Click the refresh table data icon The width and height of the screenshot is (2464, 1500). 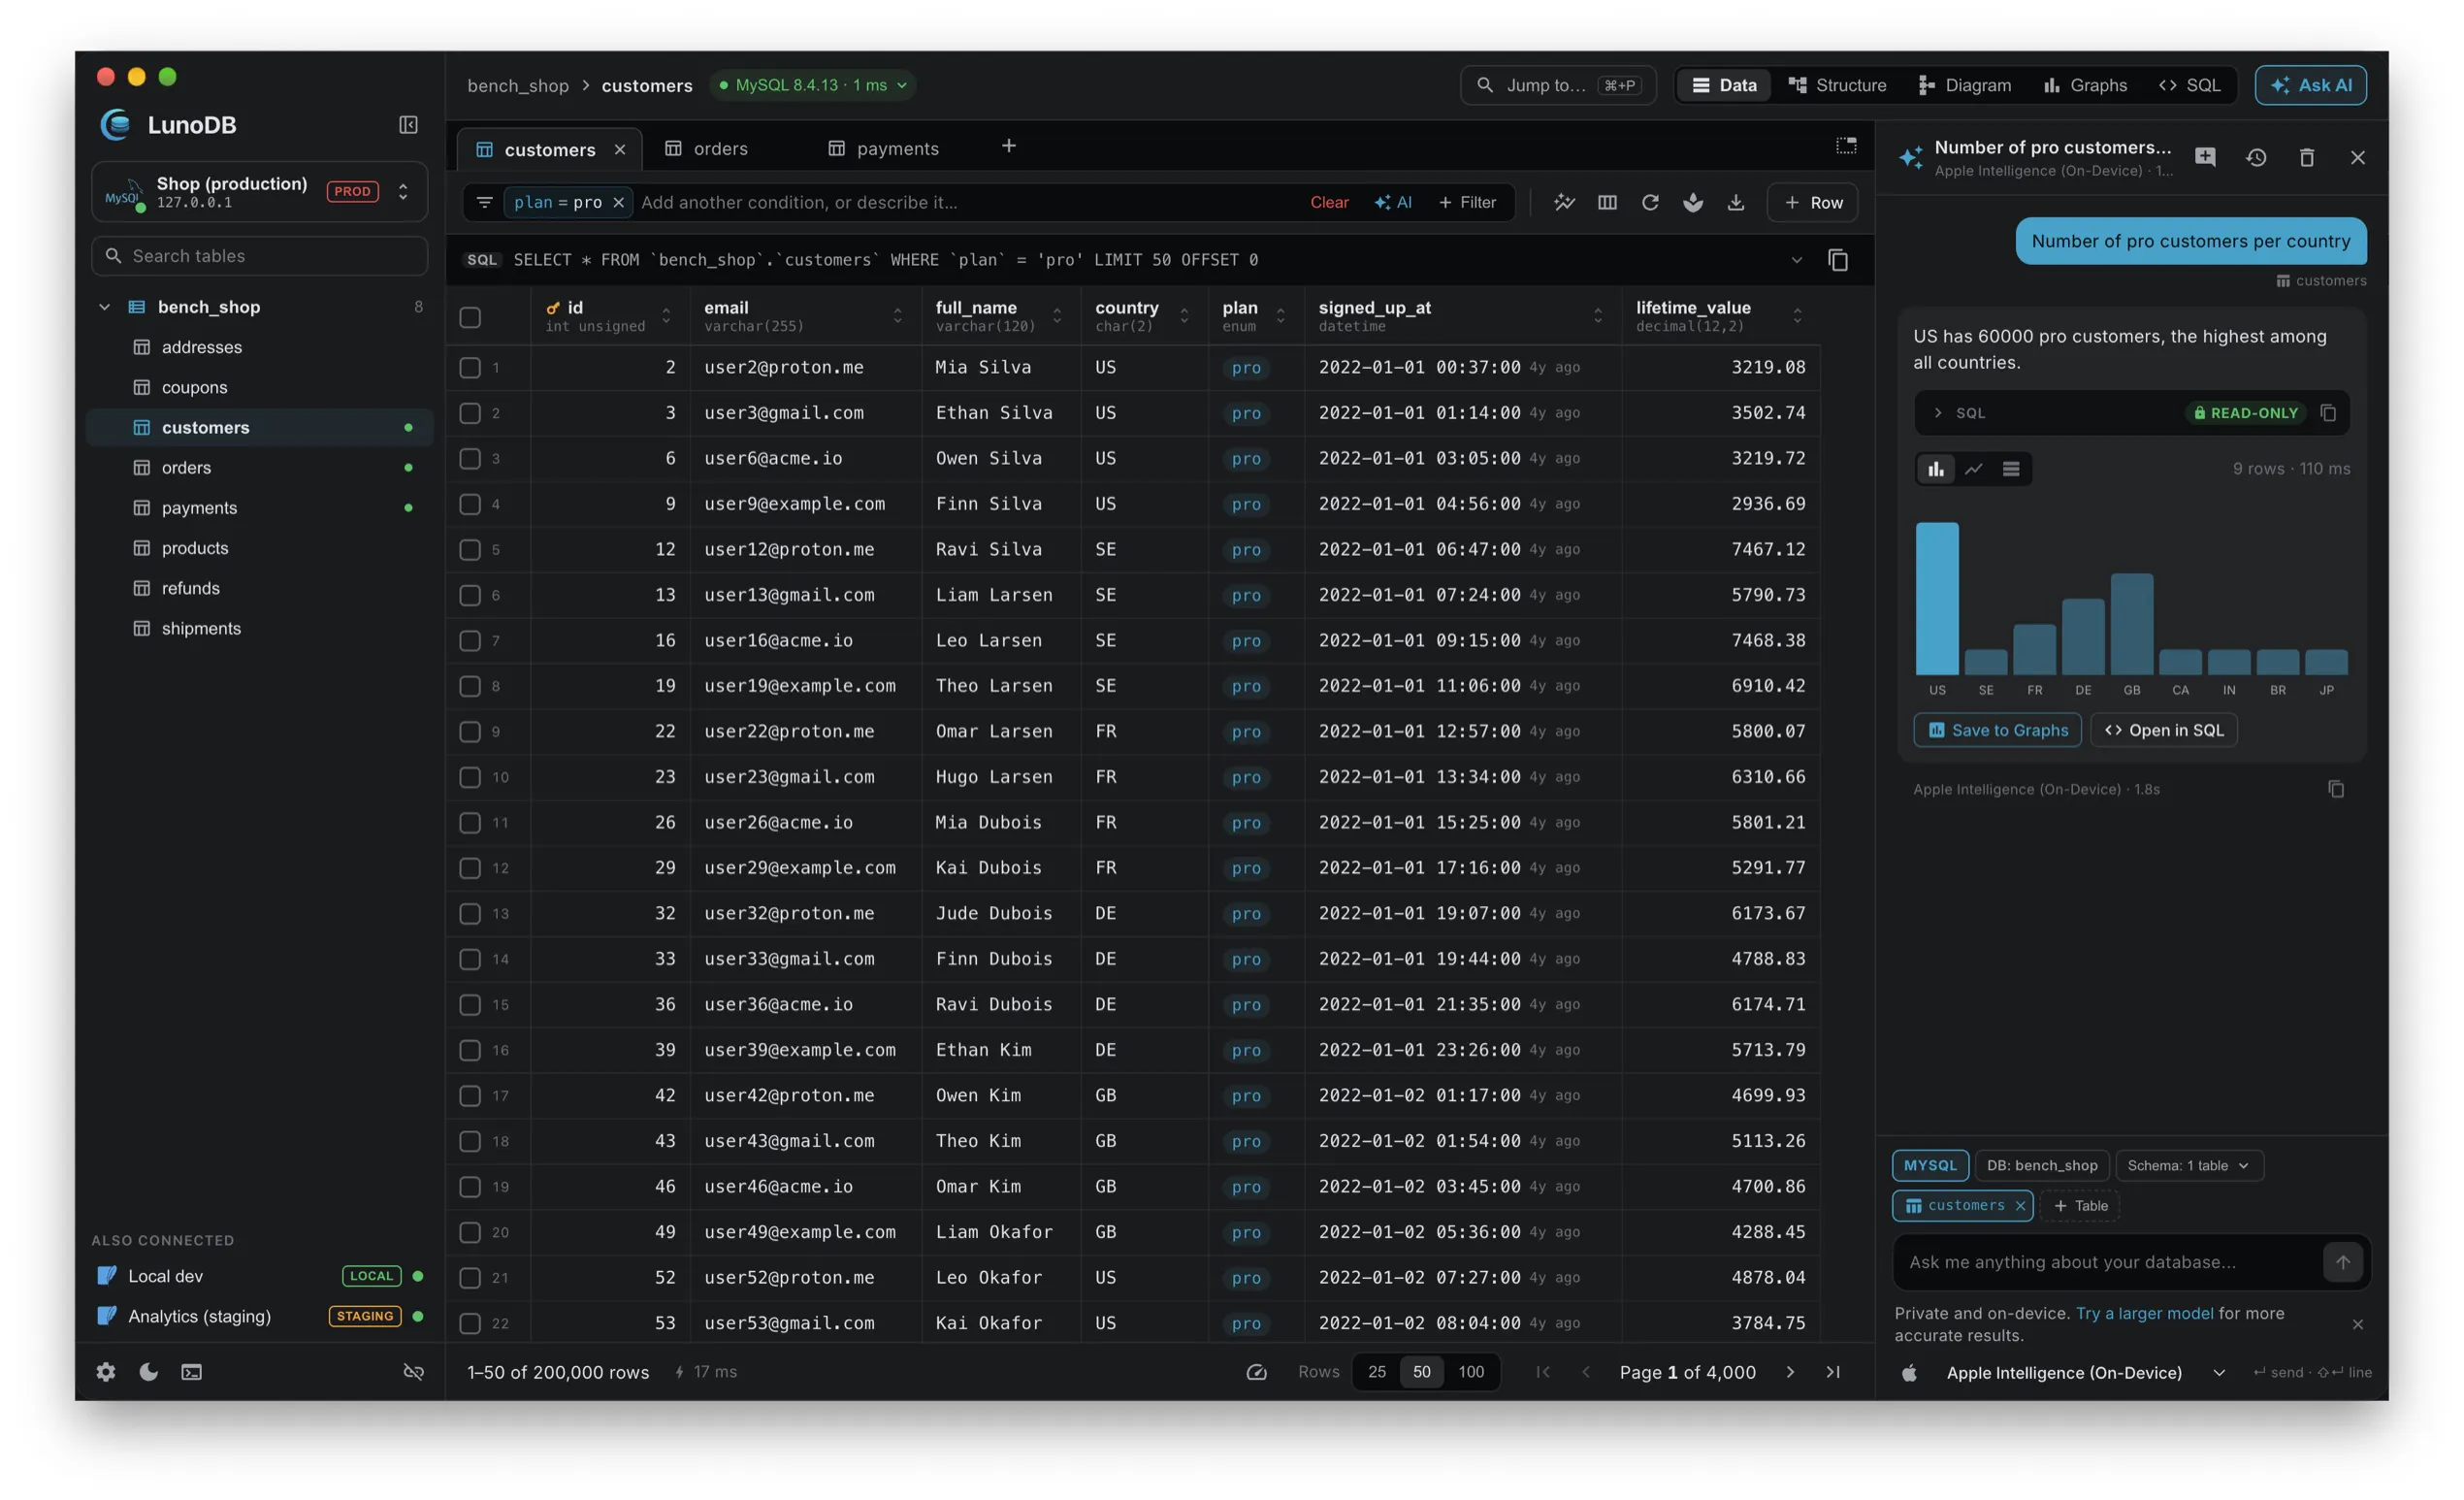pyautogui.click(x=1650, y=202)
